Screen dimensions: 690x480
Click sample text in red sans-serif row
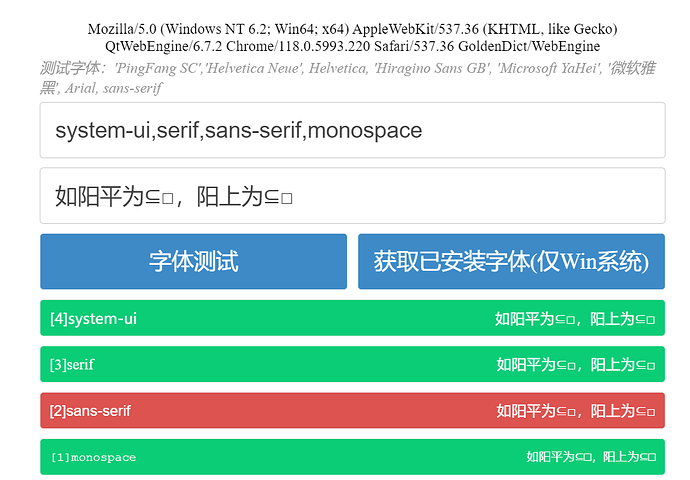pyautogui.click(x=575, y=411)
